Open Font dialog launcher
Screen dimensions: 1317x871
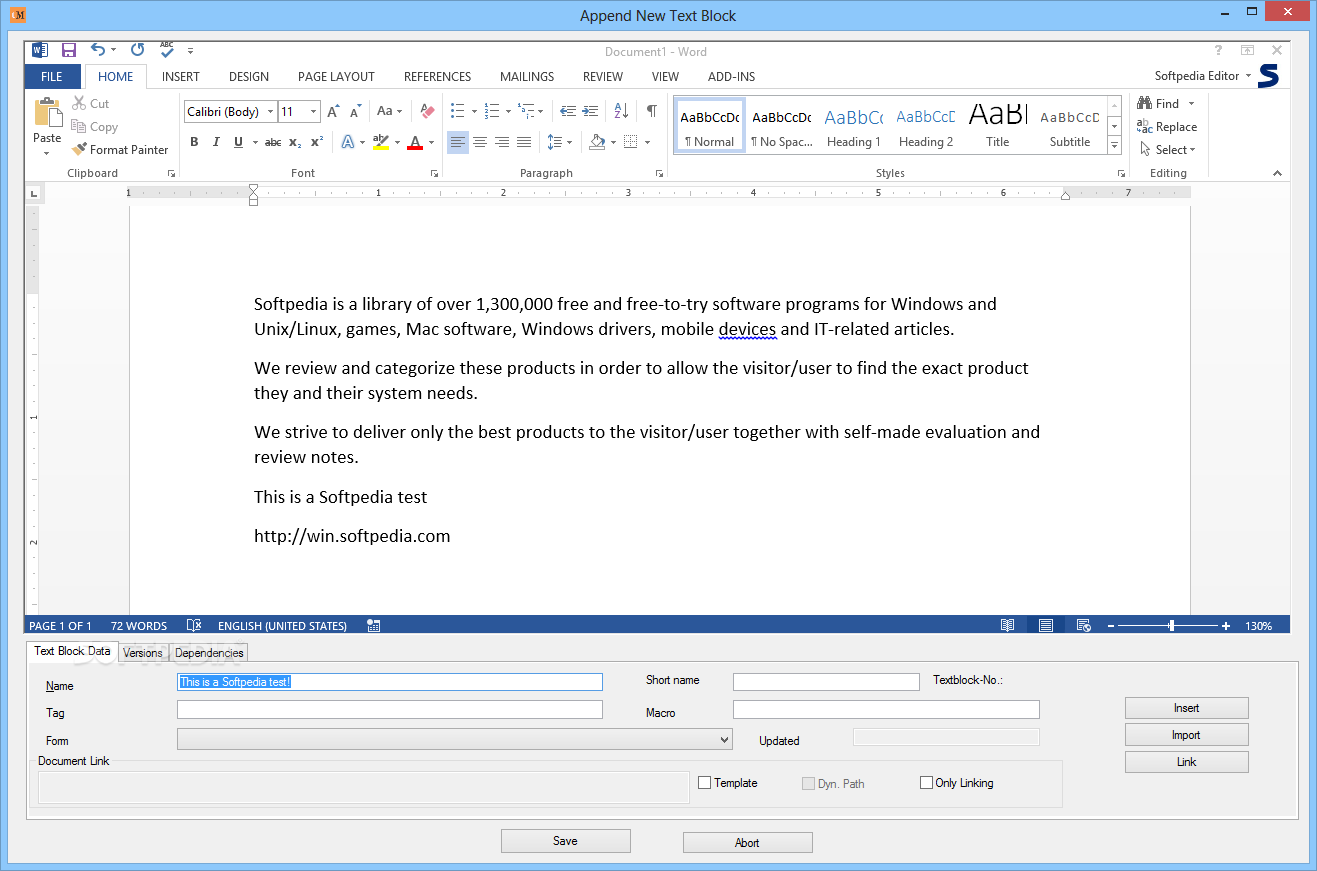click(435, 174)
